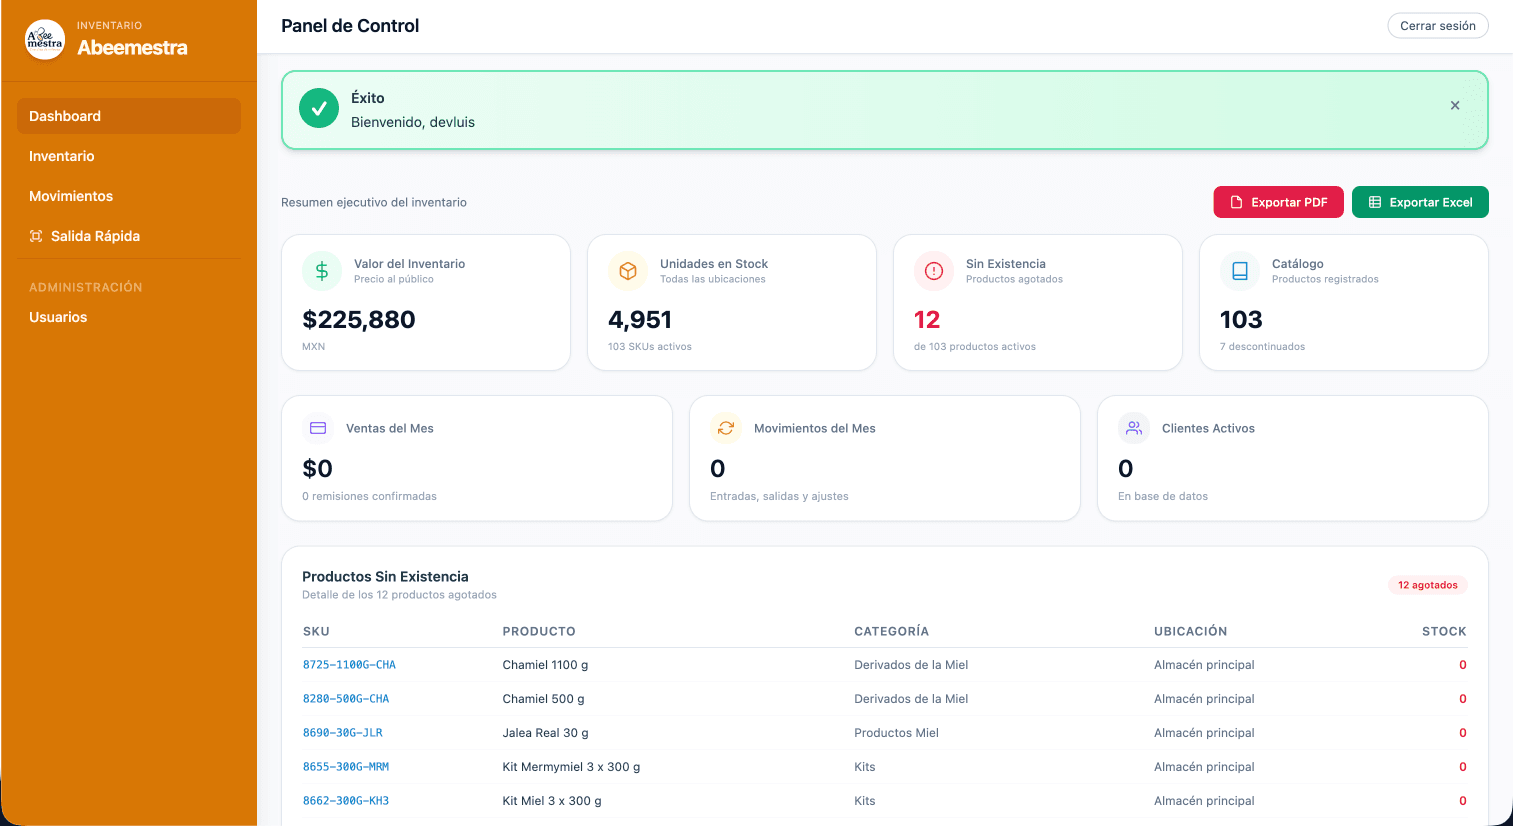Screen dimensions: 1513x826
Task: Click the card icon beside Ventas del Mes
Action: [318, 428]
